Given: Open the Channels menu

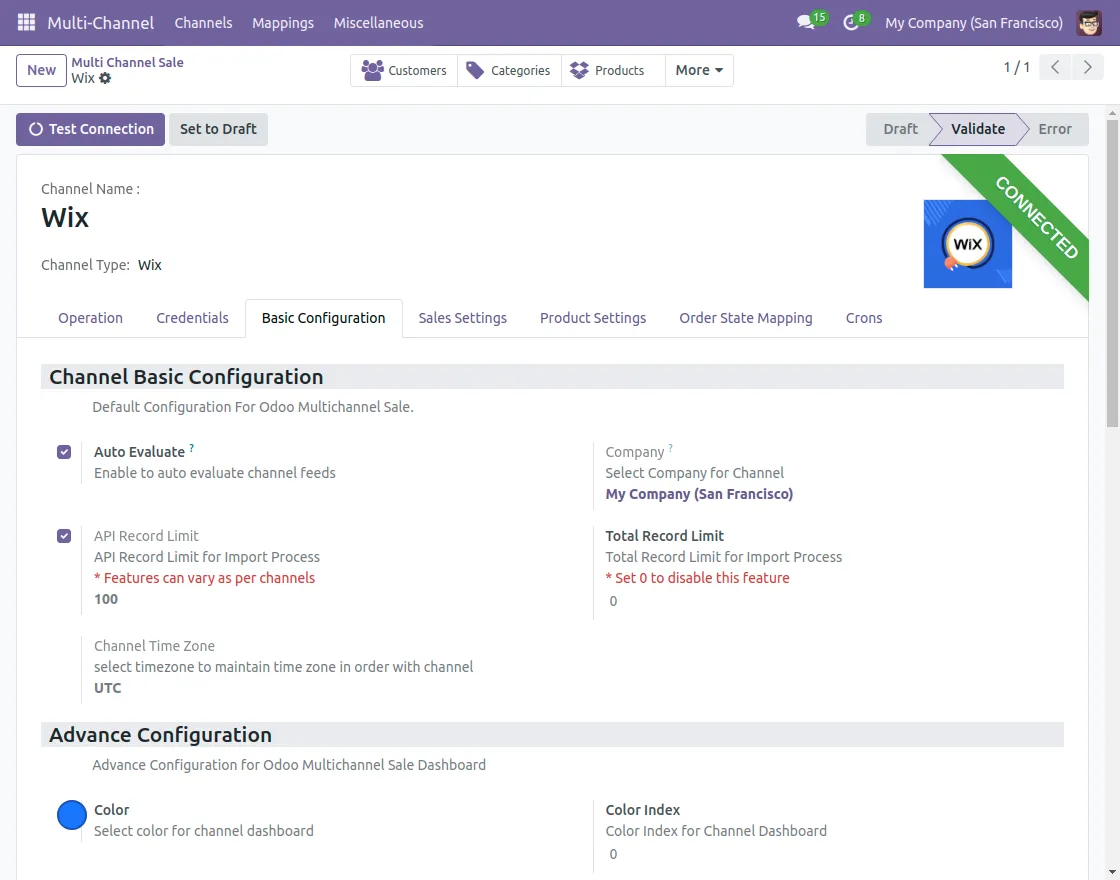Looking at the screenshot, I should coord(203,22).
